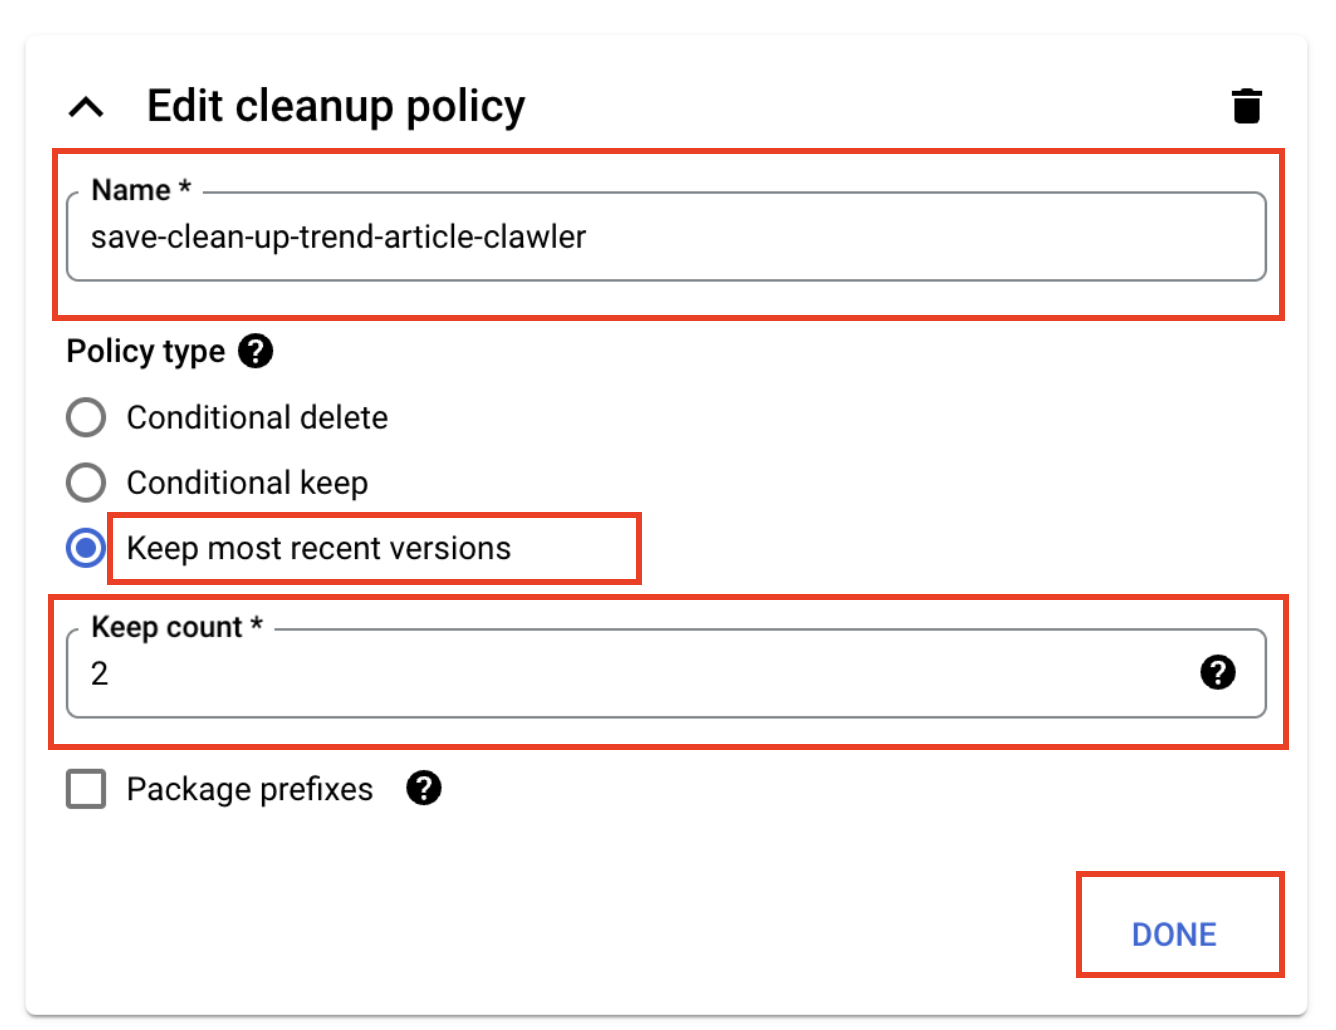Show help tooltip inside Keep count field
The width and height of the screenshot is (1336, 1030).
click(x=1217, y=673)
